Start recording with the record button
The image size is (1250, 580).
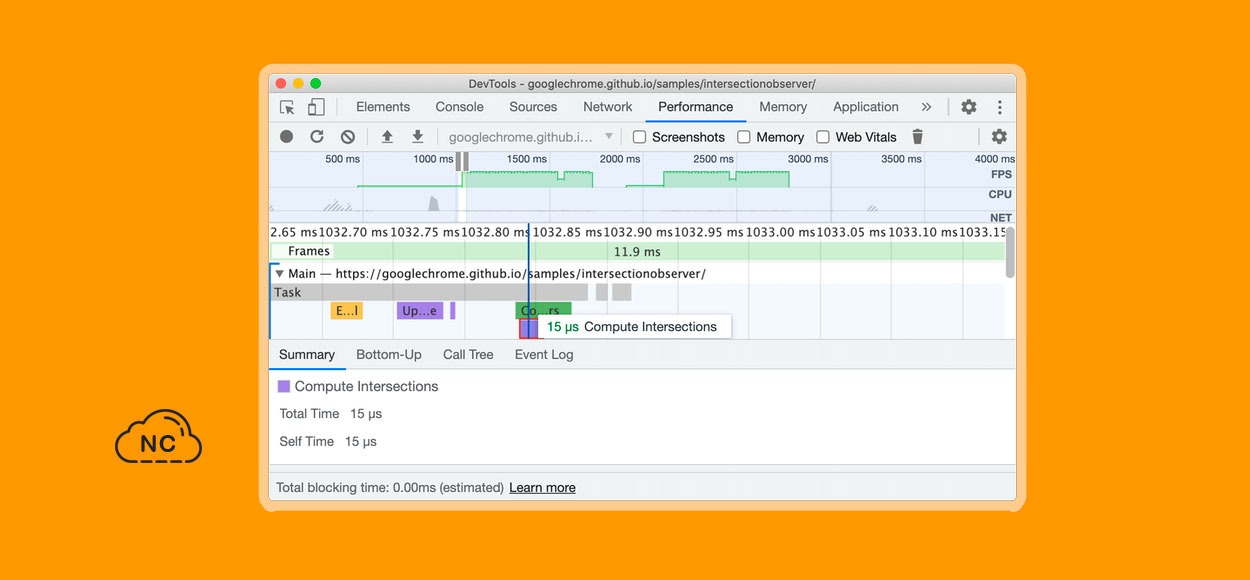coord(287,137)
